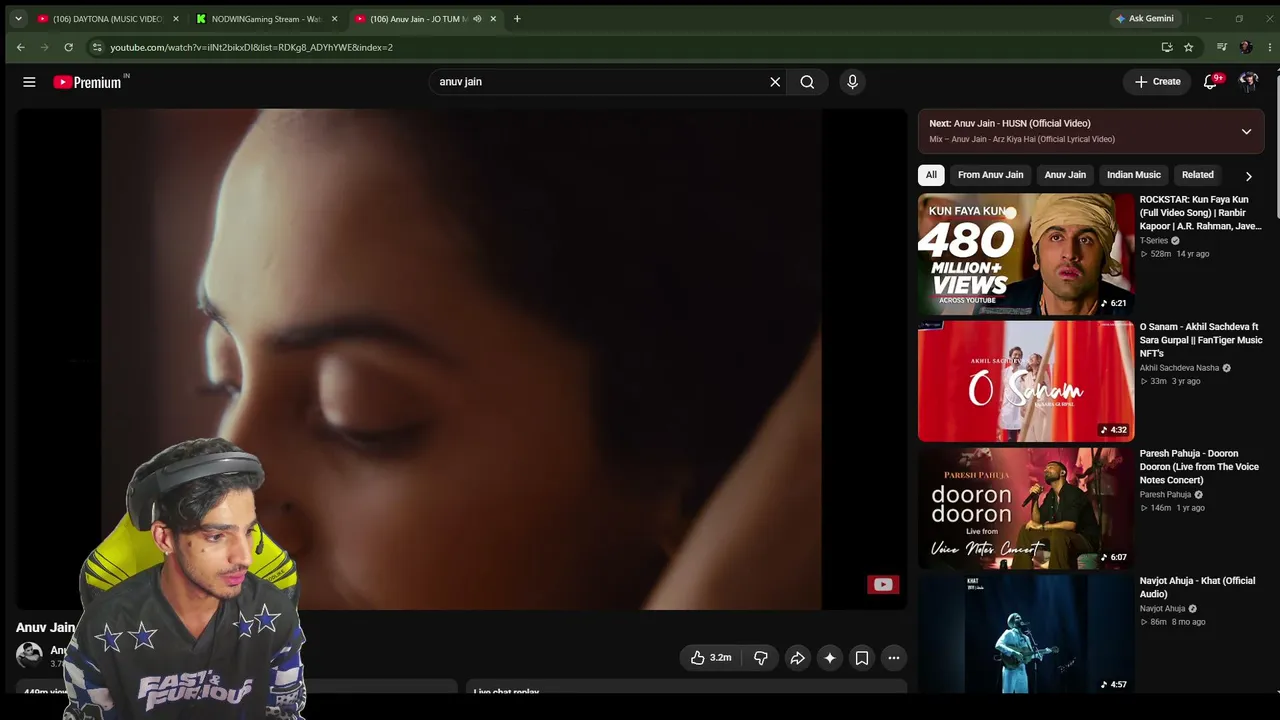Open Navjot Ahuja Khat video title
The width and height of the screenshot is (1280, 720).
pyautogui.click(x=1197, y=587)
